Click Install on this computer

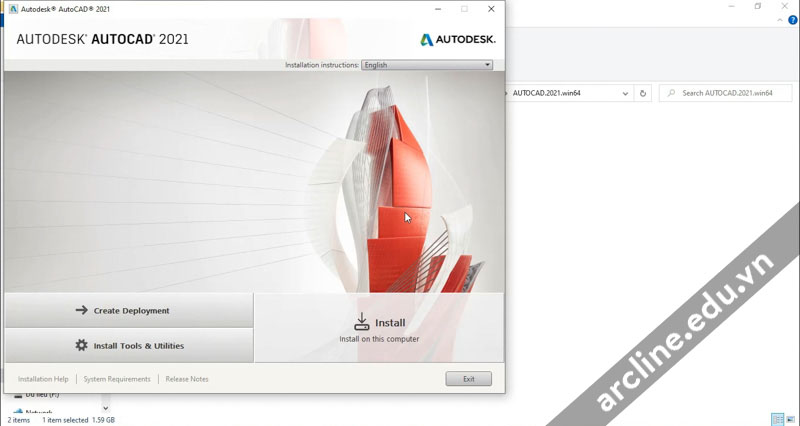(x=379, y=328)
